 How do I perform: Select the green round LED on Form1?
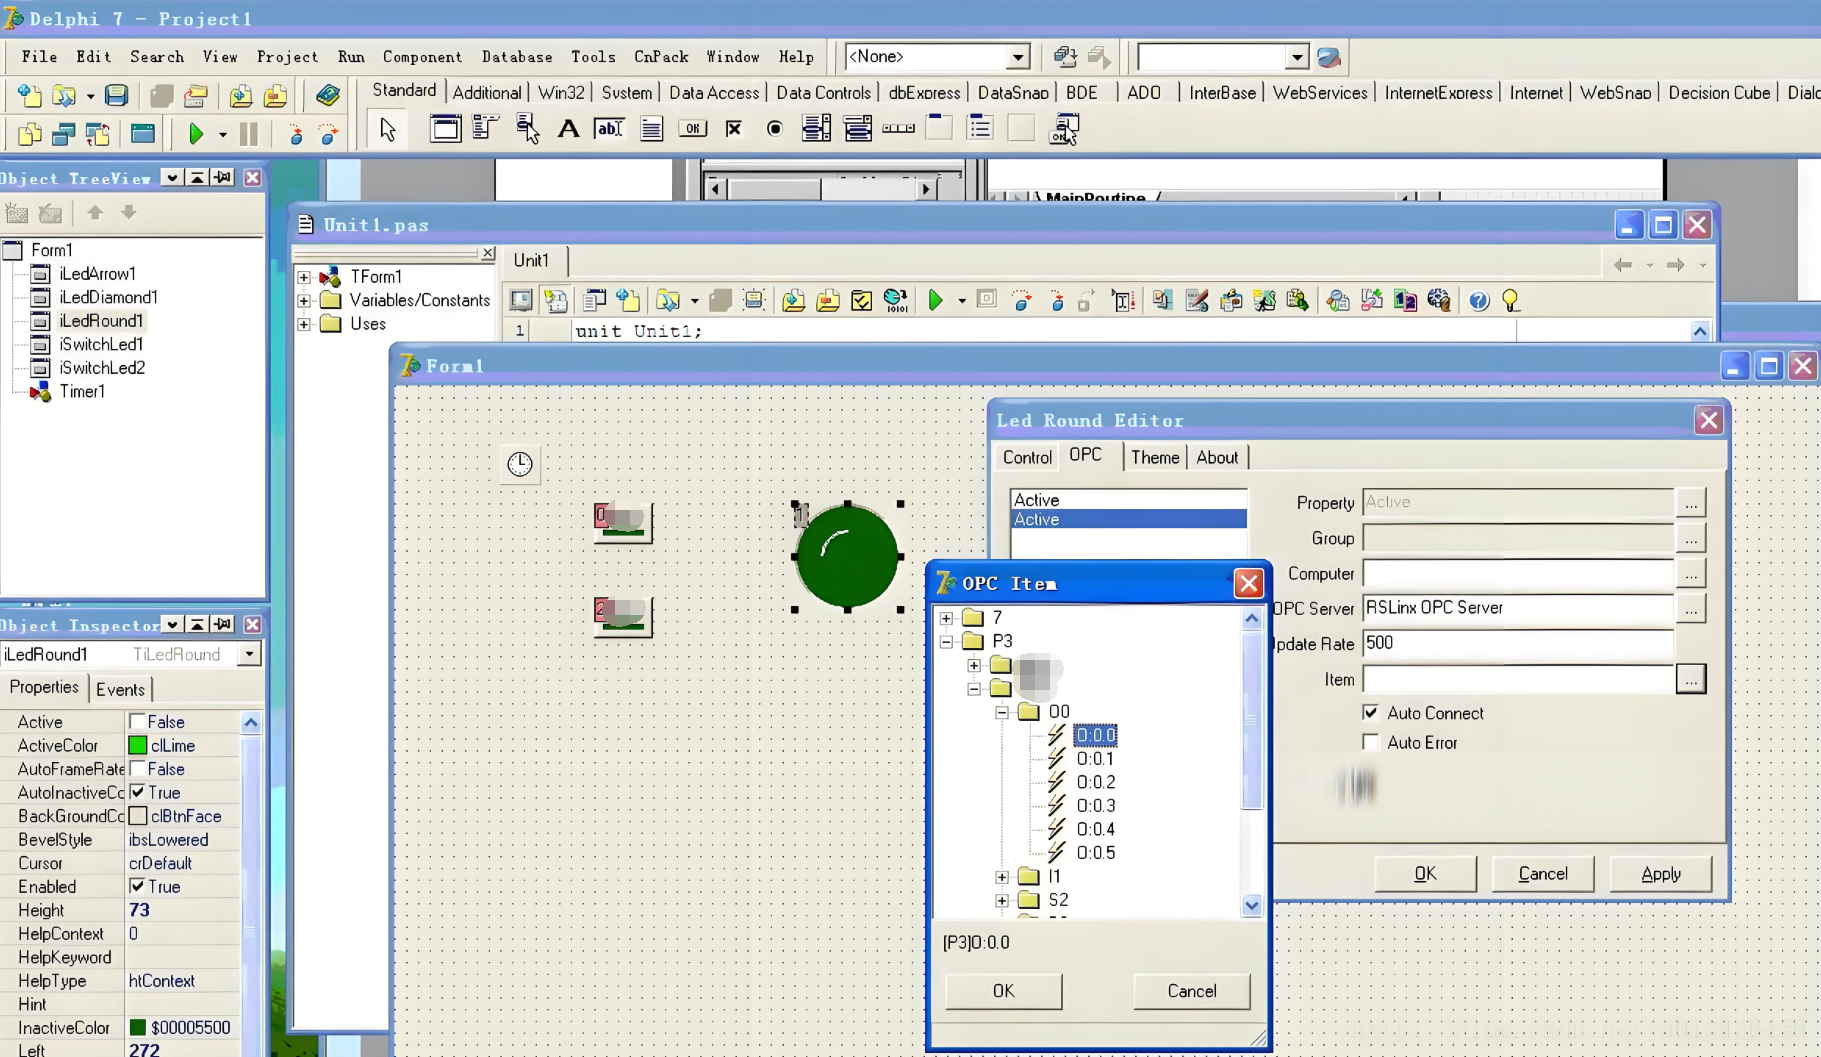click(x=847, y=556)
